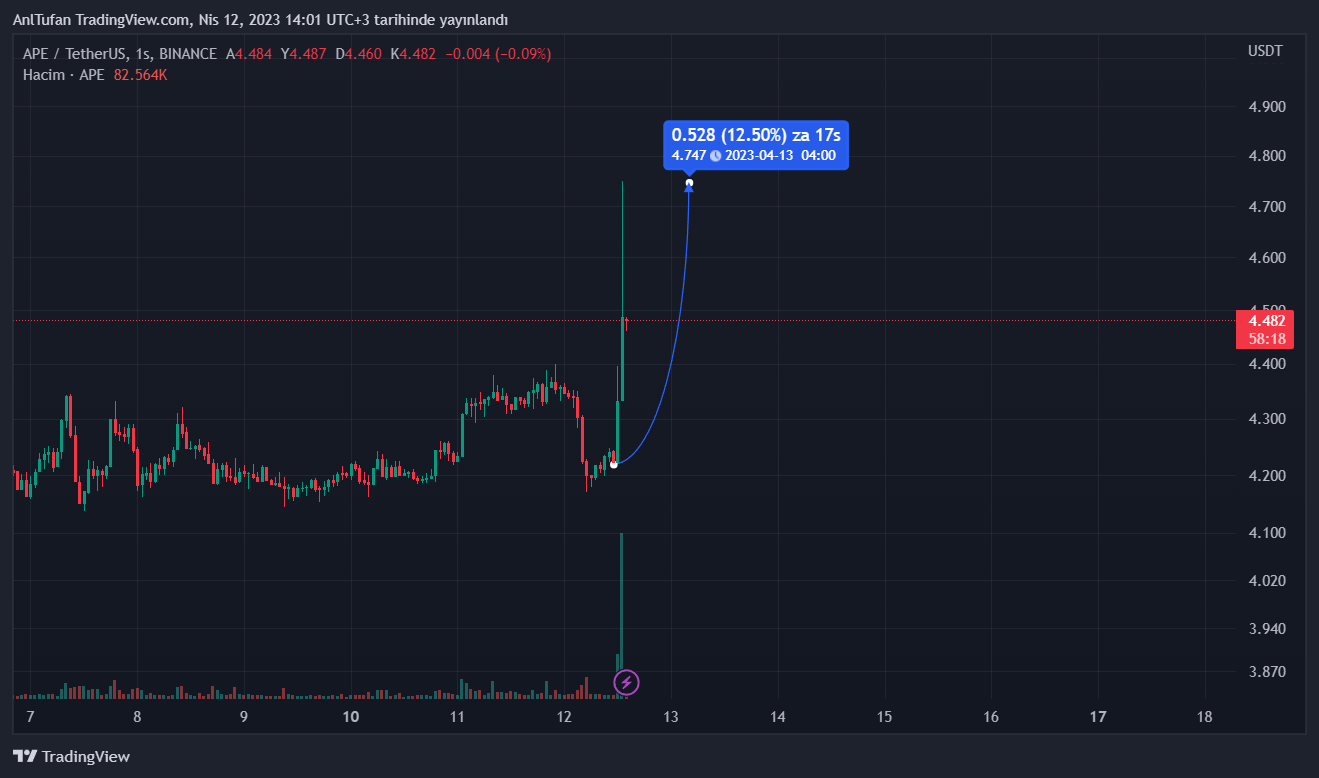Click the 4.900 price axis label

(x=1266, y=107)
